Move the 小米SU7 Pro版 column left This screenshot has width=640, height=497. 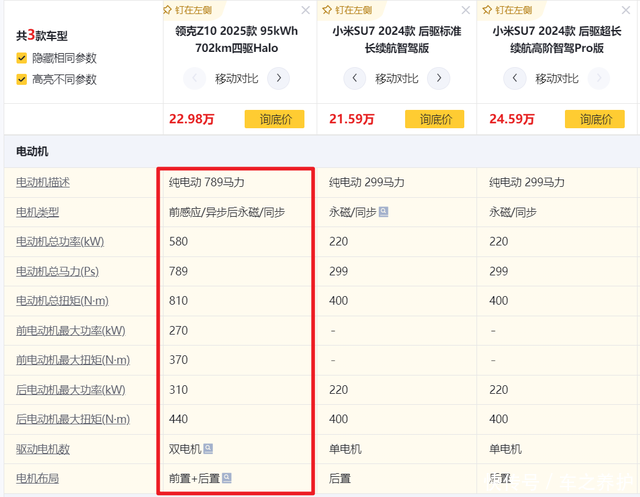(x=515, y=78)
